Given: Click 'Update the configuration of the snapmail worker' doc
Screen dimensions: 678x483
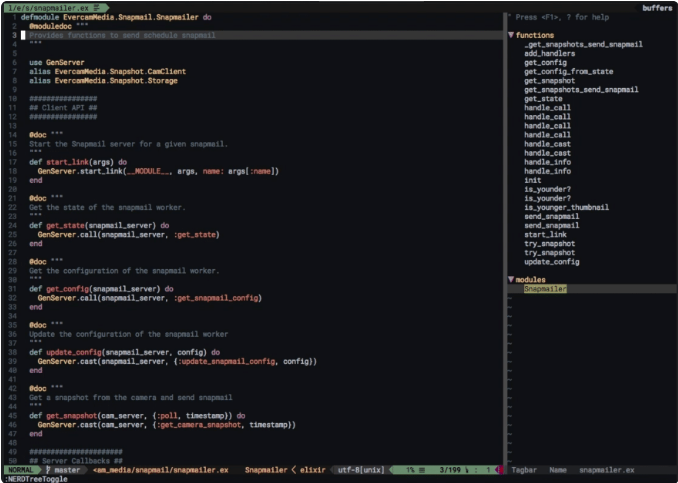Looking at the screenshot, I should (x=128, y=334).
